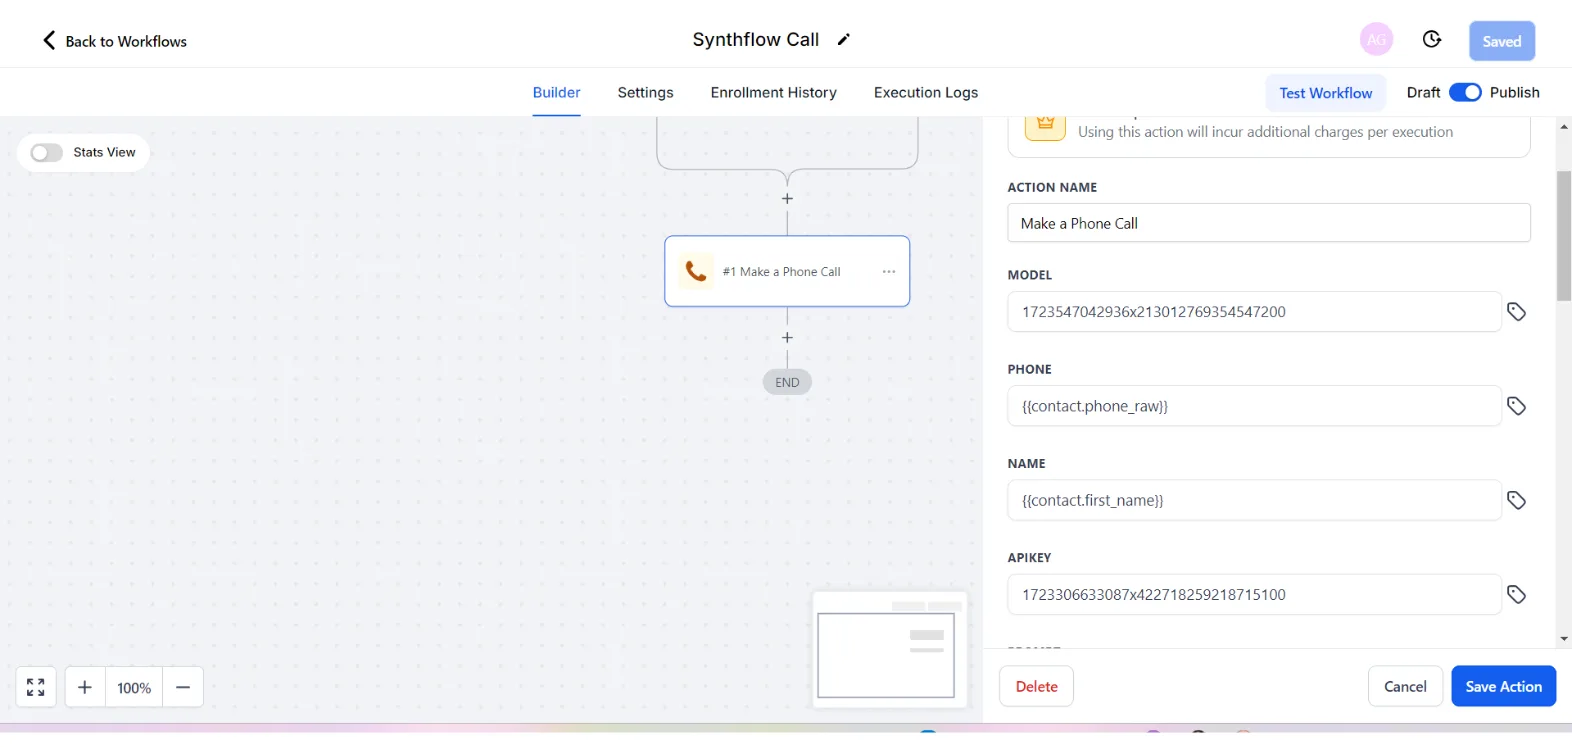The image size is (1572, 747).
Task: Click the action panel's vertical scrollbar thumb
Action: [1564, 236]
